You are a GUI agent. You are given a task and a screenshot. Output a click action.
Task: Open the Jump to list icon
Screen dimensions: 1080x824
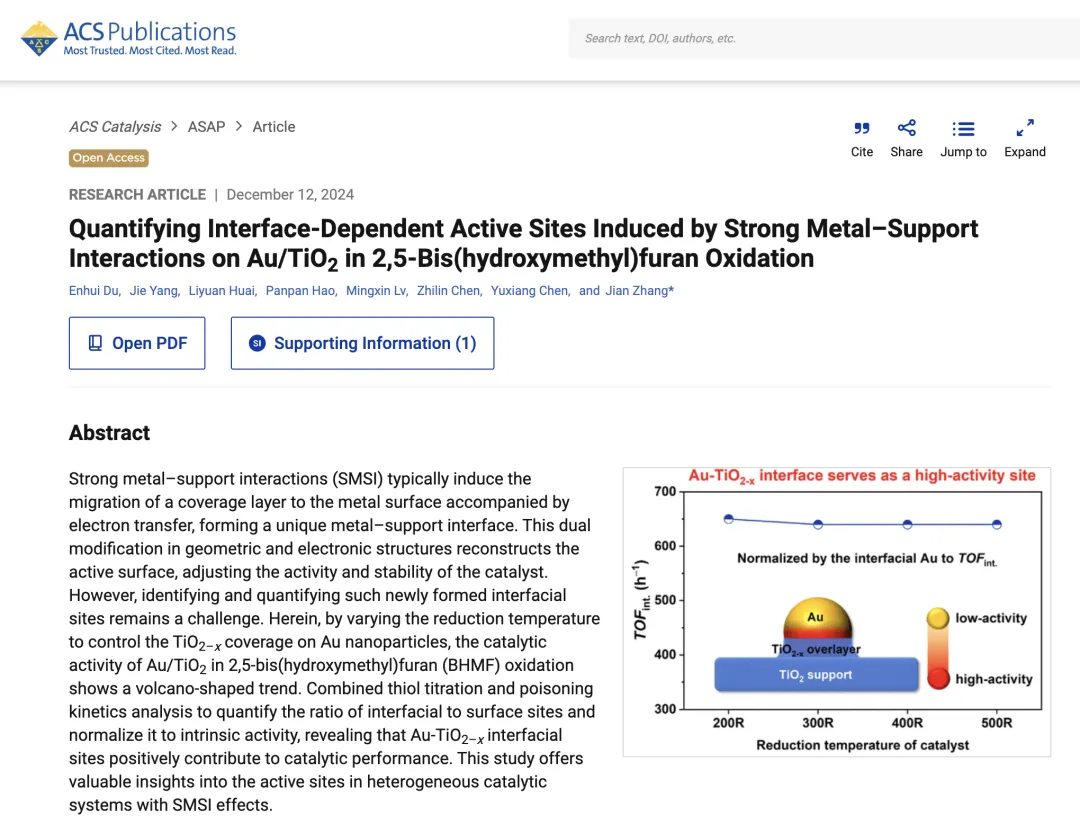click(963, 129)
